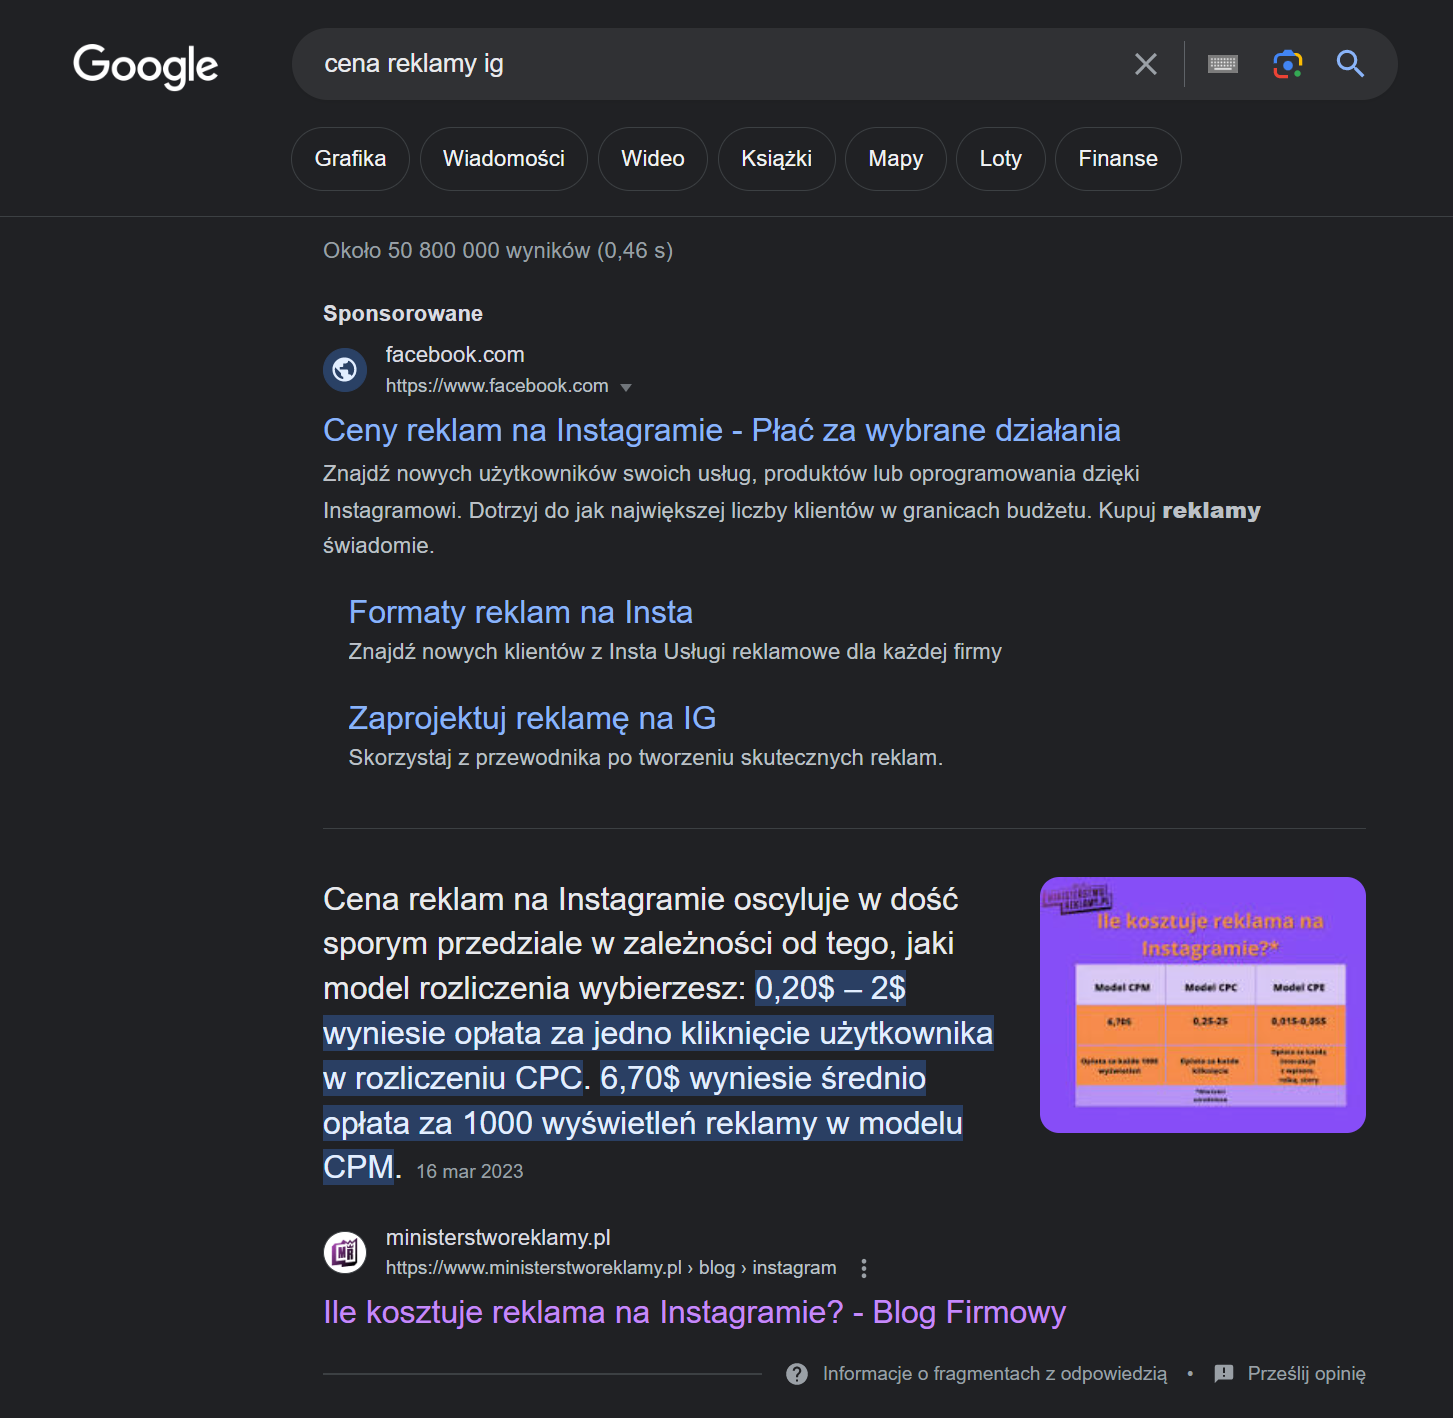Click the facebook.com globe favicon
The height and width of the screenshot is (1418, 1453).
tap(345, 370)
